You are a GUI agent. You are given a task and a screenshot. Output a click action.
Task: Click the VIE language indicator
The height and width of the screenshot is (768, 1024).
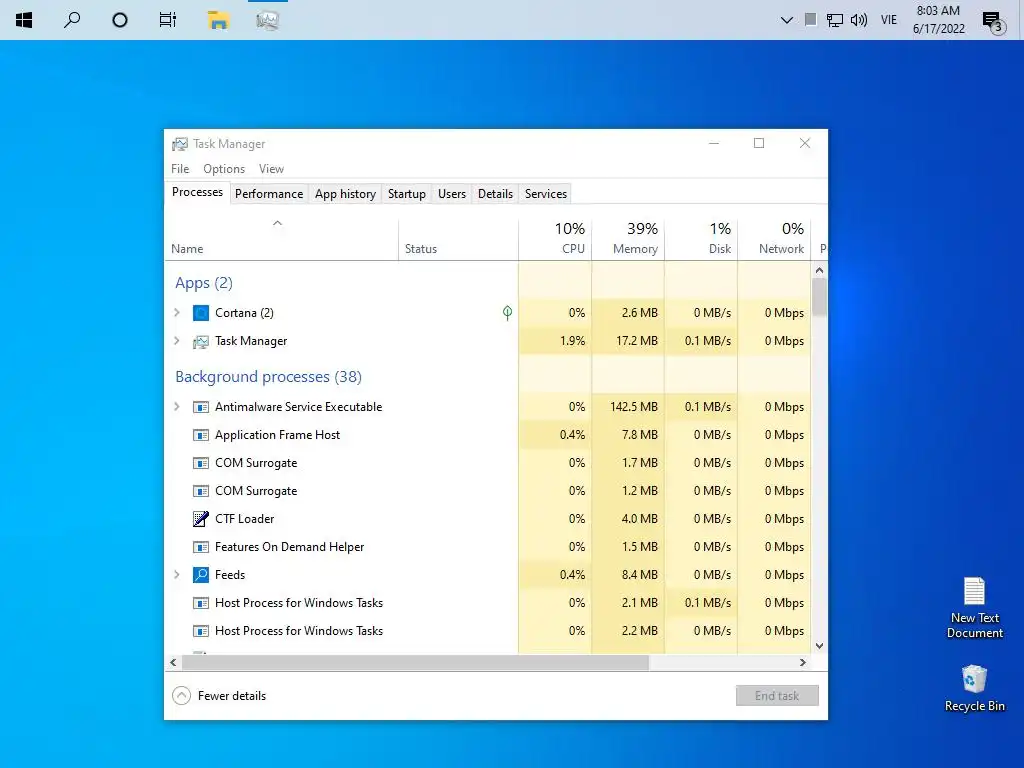(889, 20)
